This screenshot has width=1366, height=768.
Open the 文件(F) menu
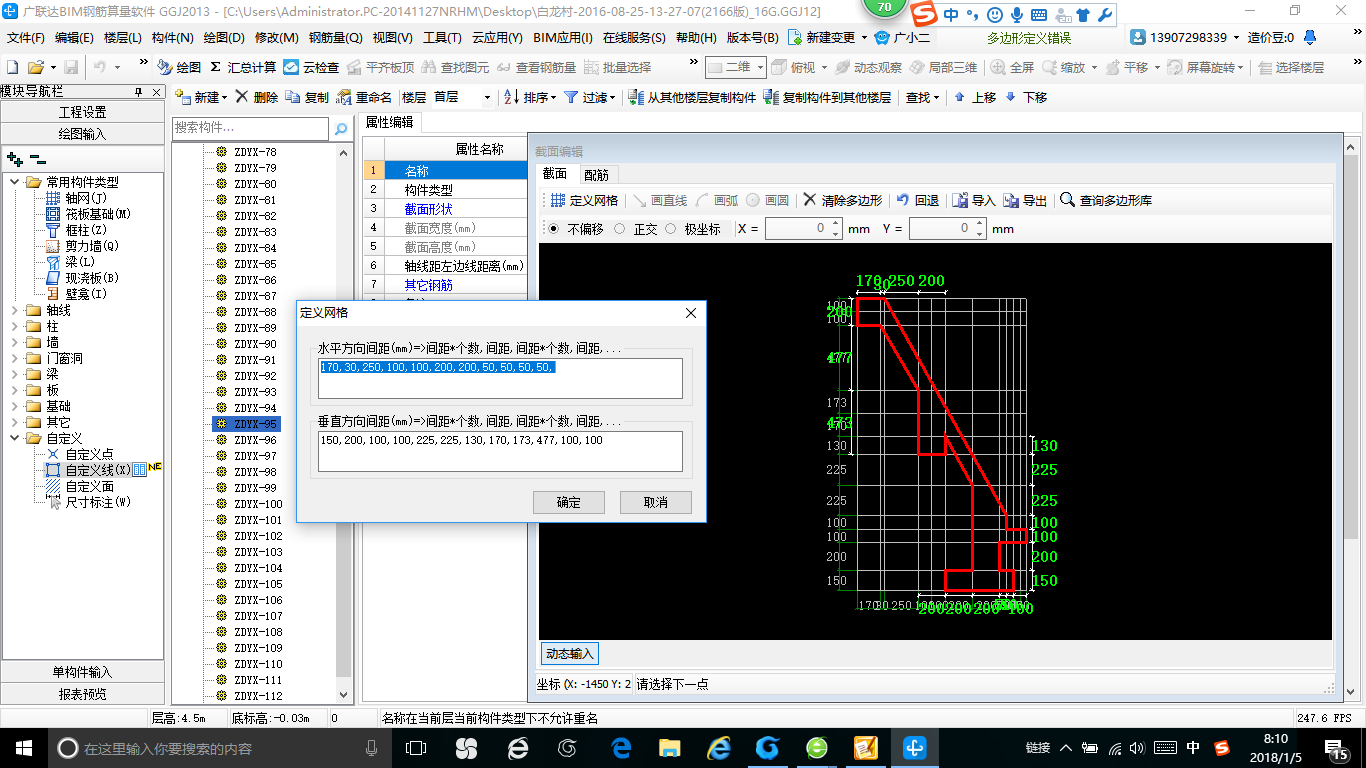pyautogui.click(x=26, y=38)
